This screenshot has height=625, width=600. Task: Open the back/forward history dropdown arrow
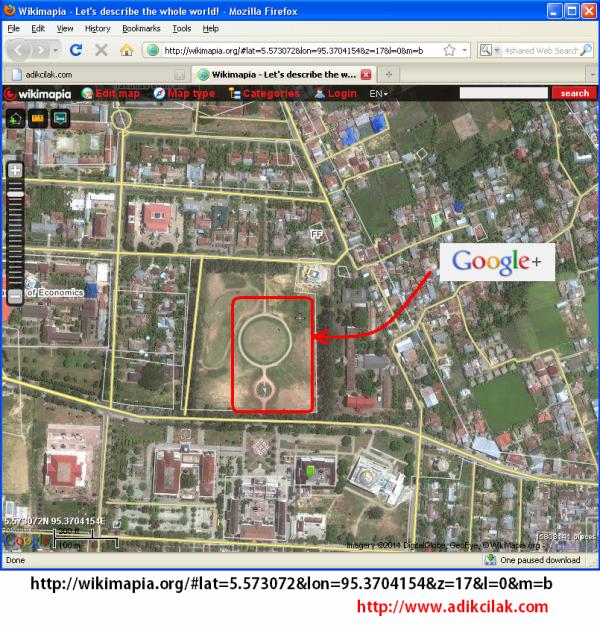click(55, 50)
